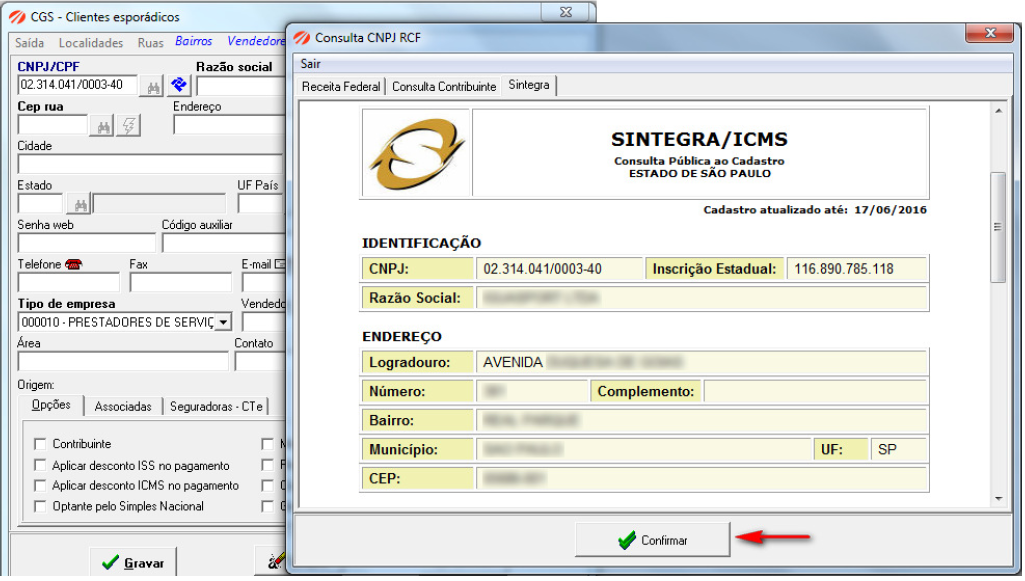The width and height of the screenshot is (1025, 581).
Task: Click lightning bolt icon beside Cep rua
Action: pos(129,125)
